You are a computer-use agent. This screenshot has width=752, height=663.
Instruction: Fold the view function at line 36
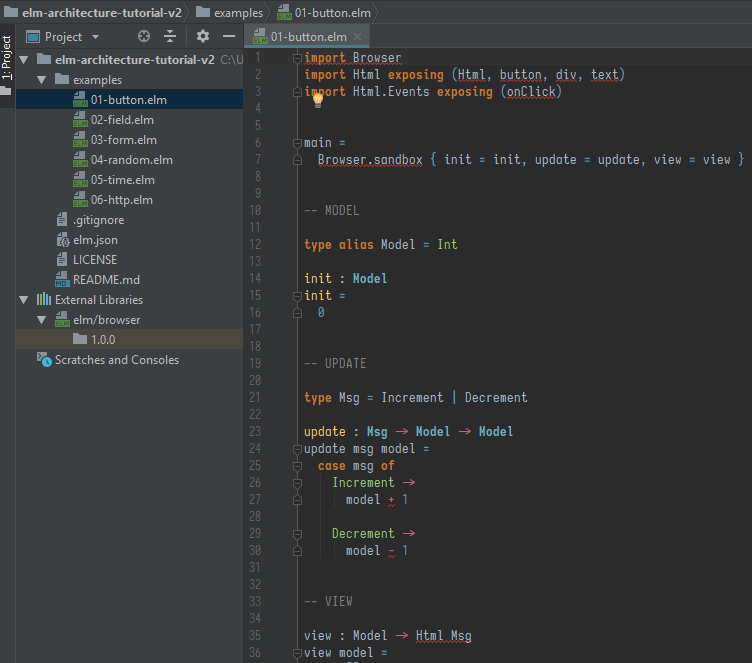click(x=297, y=653)
